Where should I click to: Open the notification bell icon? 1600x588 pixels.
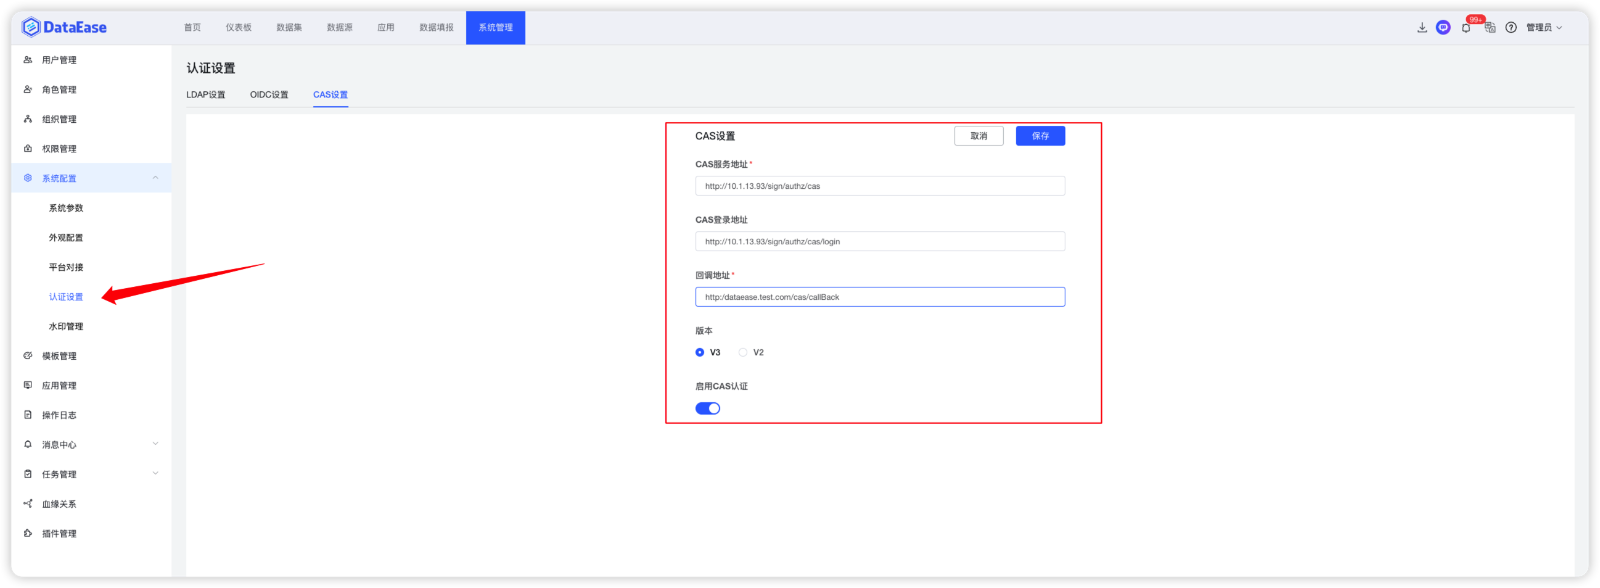pos(1466,28)
